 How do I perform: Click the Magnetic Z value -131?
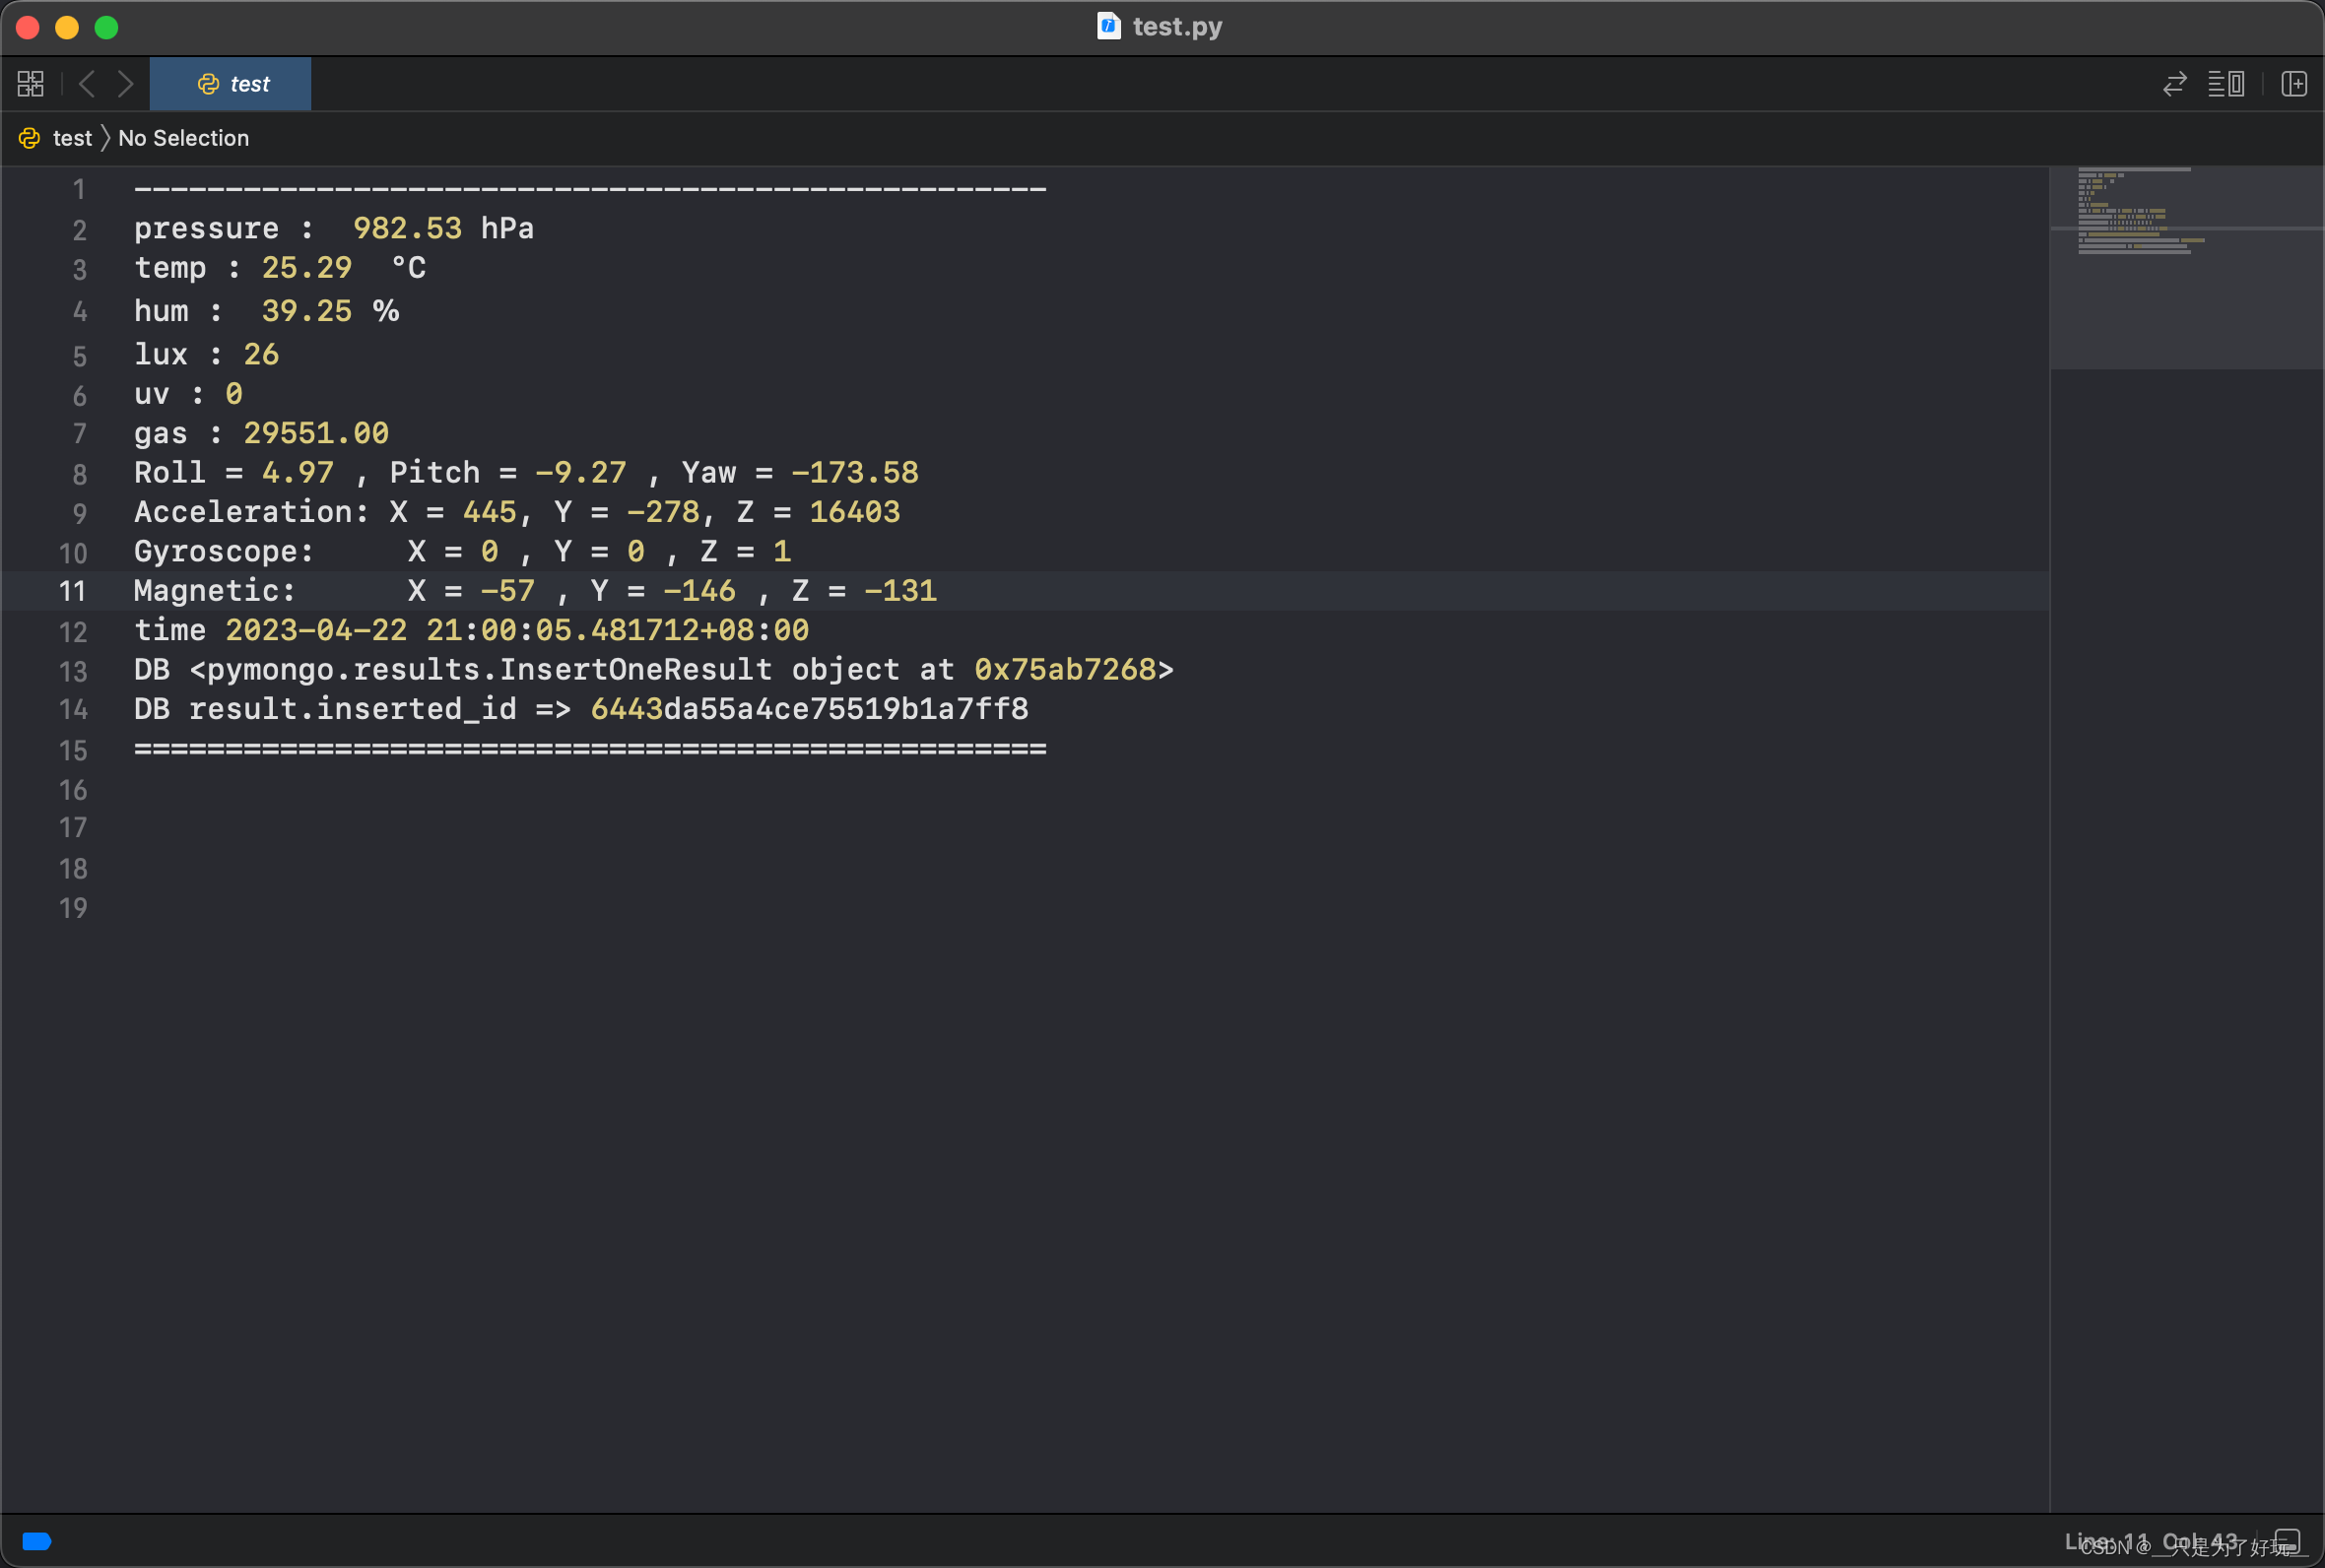pyautogui.click(x=900, y=591)
